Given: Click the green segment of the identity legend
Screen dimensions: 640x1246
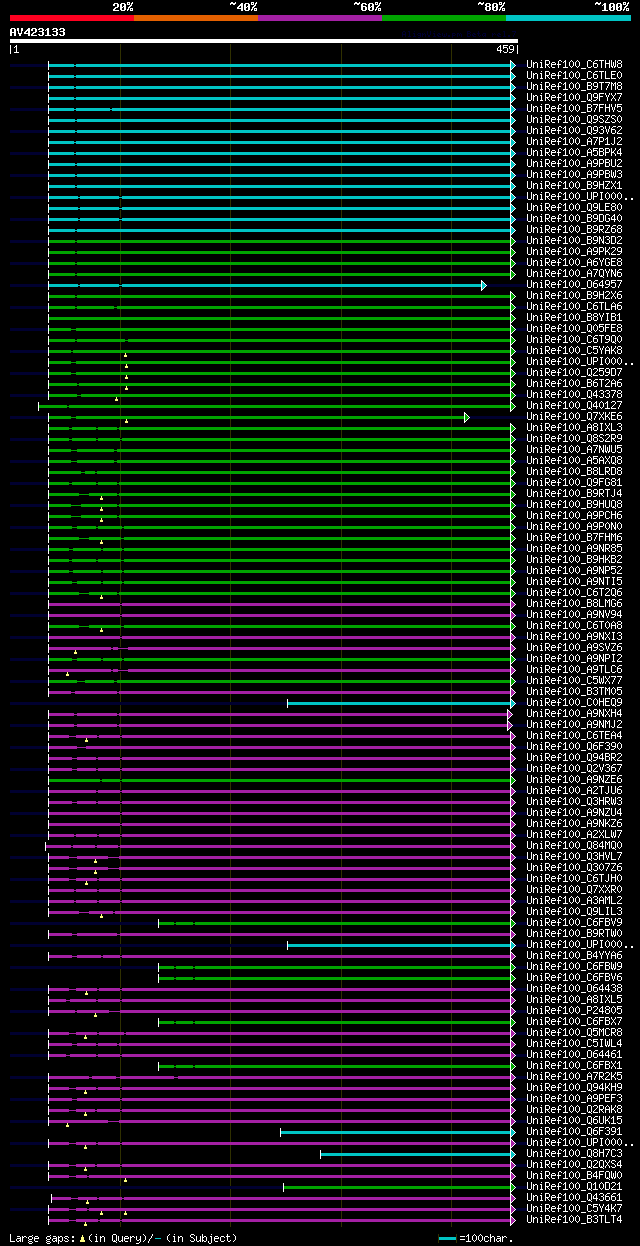Looking at the screenshot, I should coord(443,18).
